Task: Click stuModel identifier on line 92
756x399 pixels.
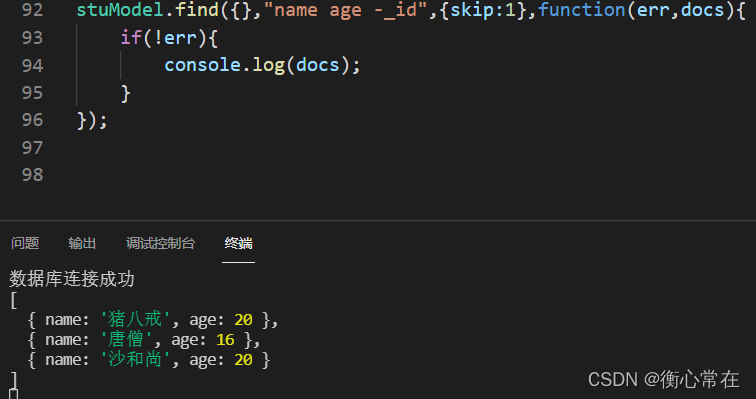Action: pyautogui.click(x=120, y=10)
